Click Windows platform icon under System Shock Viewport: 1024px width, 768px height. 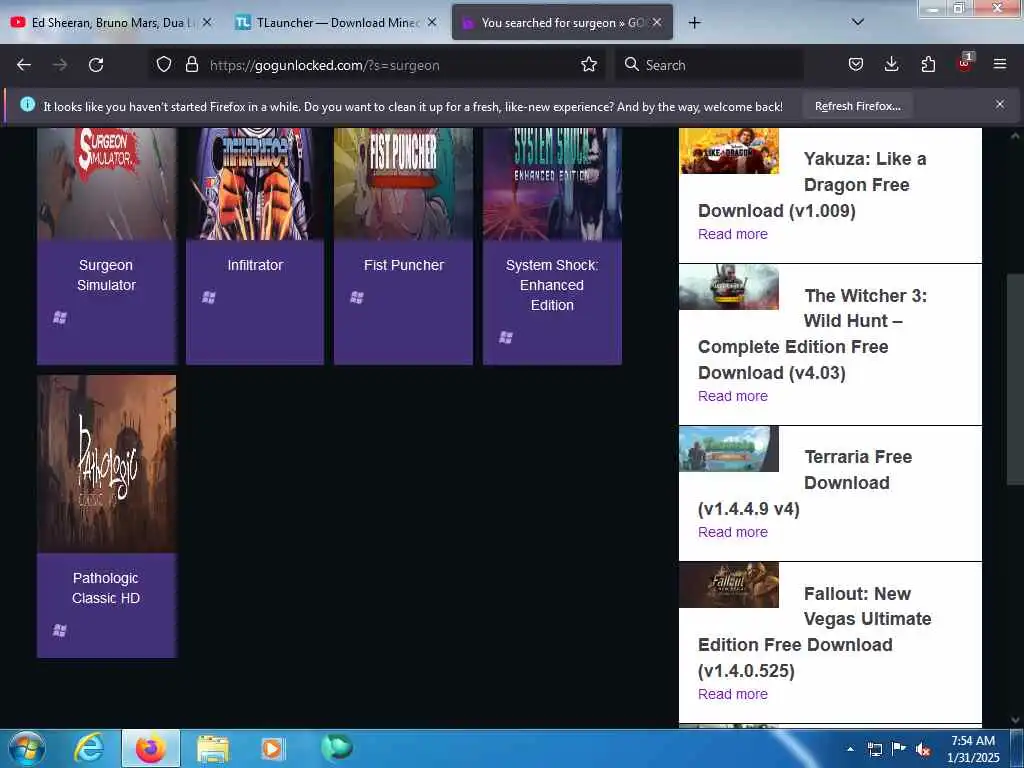coord(505,338)
